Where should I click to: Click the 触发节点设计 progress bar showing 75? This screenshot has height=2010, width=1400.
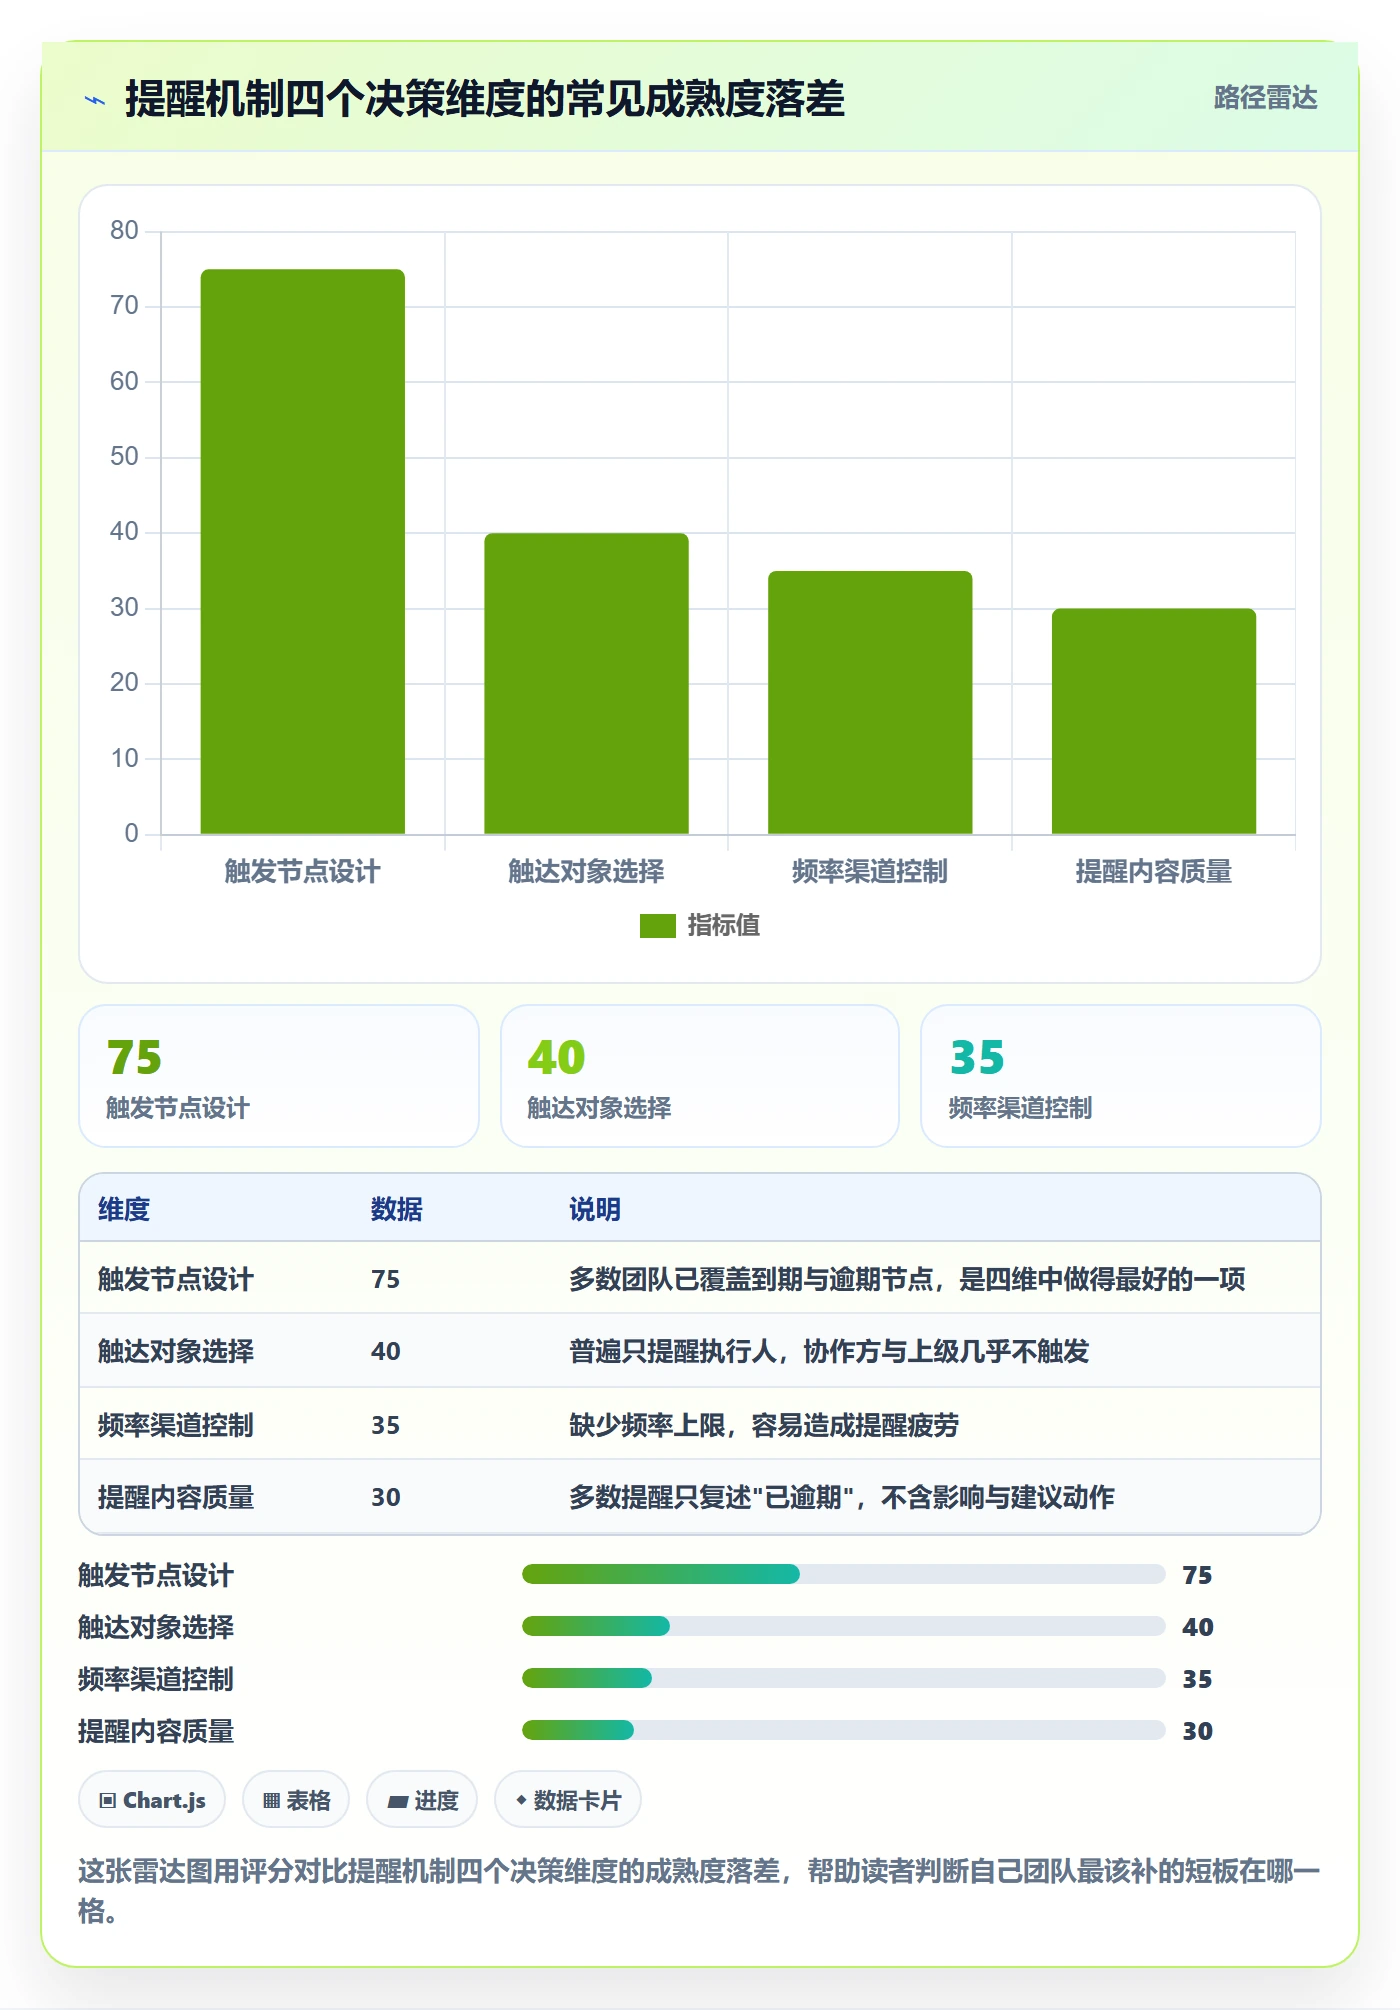(843, 1574)
